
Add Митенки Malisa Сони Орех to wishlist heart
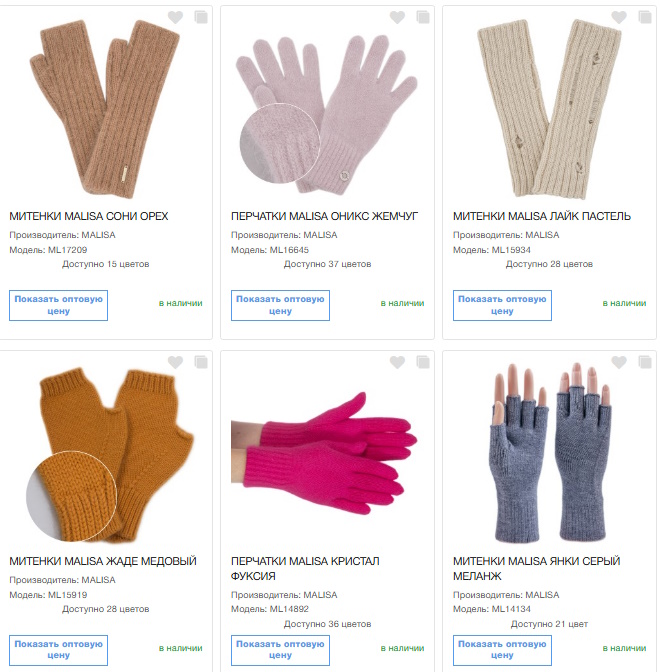pos(175,18)
